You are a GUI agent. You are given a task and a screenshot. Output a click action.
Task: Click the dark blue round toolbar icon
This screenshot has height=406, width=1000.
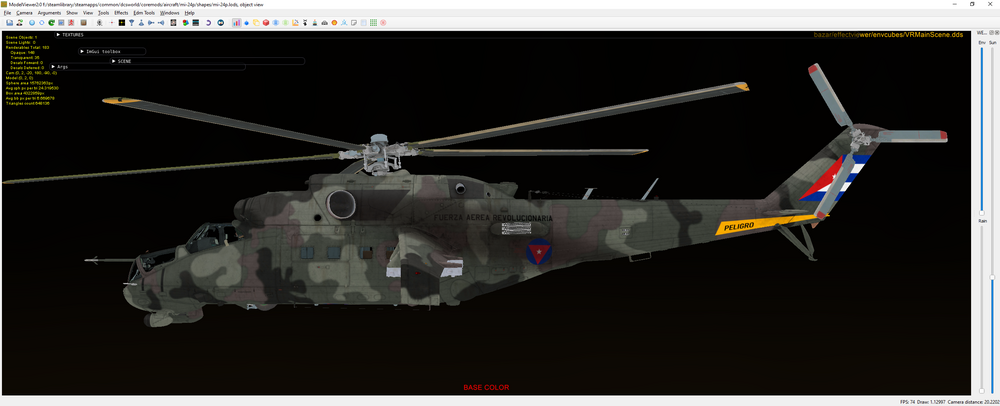tap(221, 22)
